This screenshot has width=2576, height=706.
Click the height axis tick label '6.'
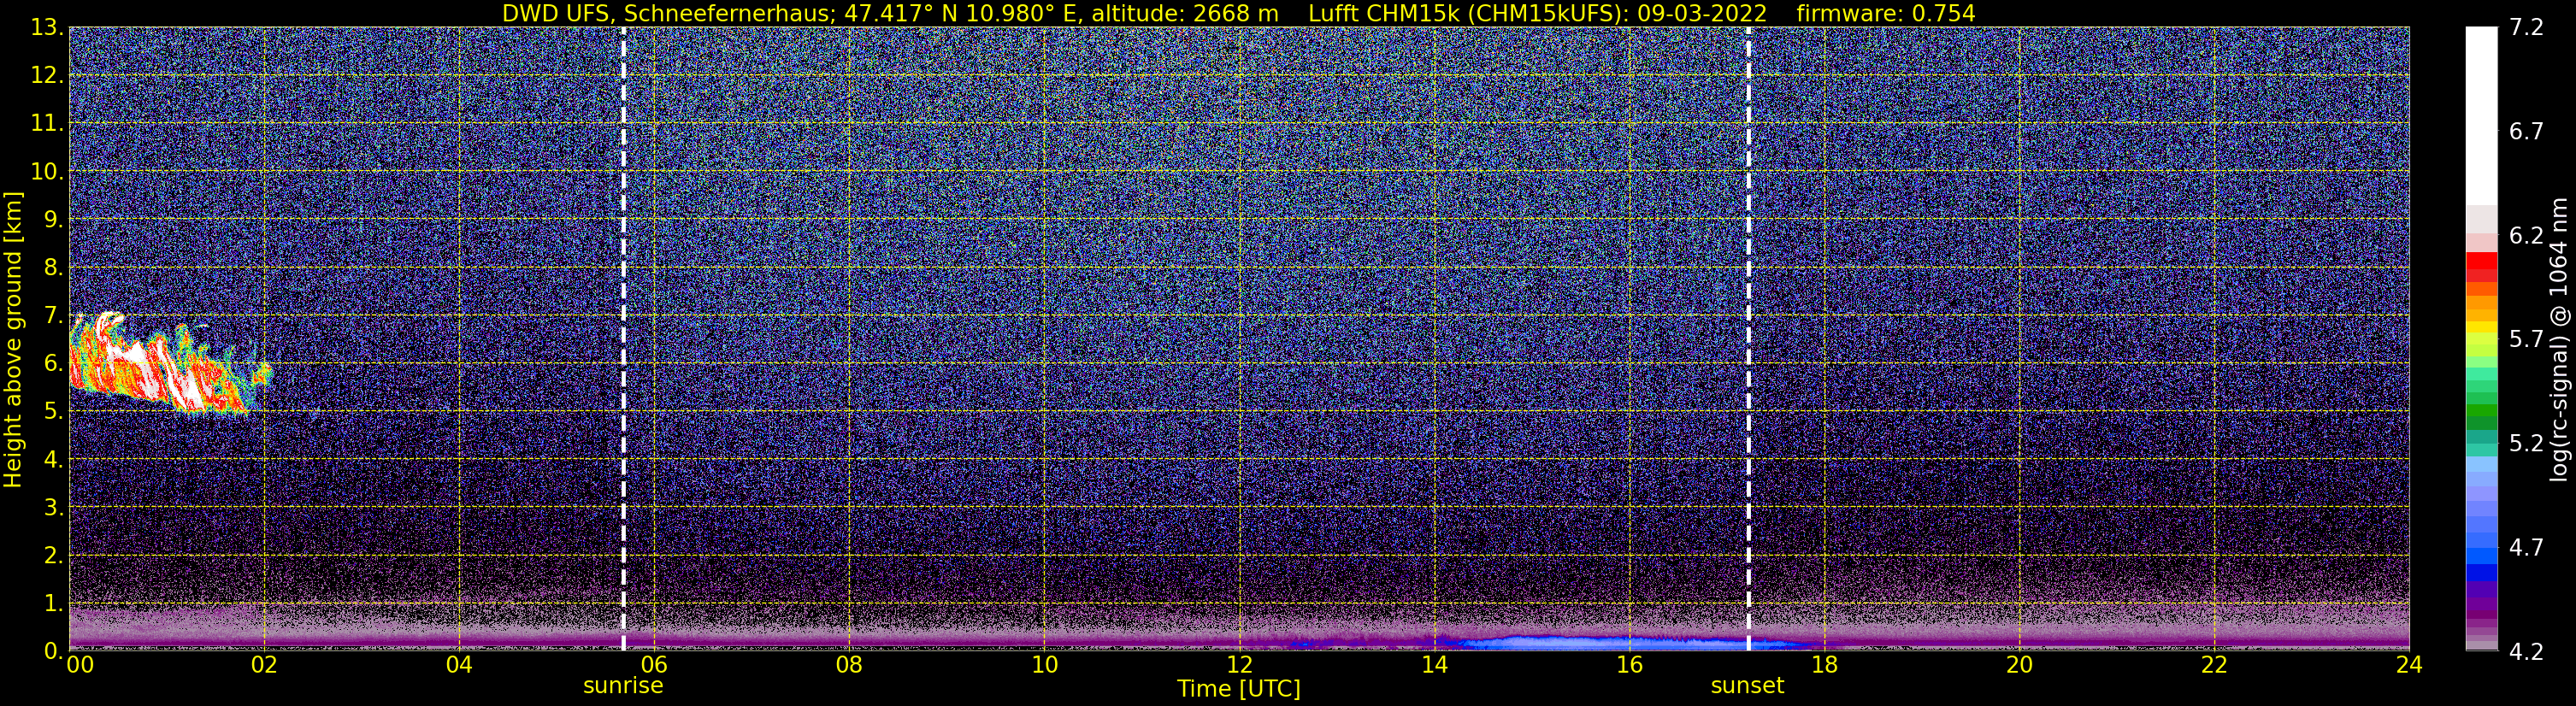pos(54,363)
